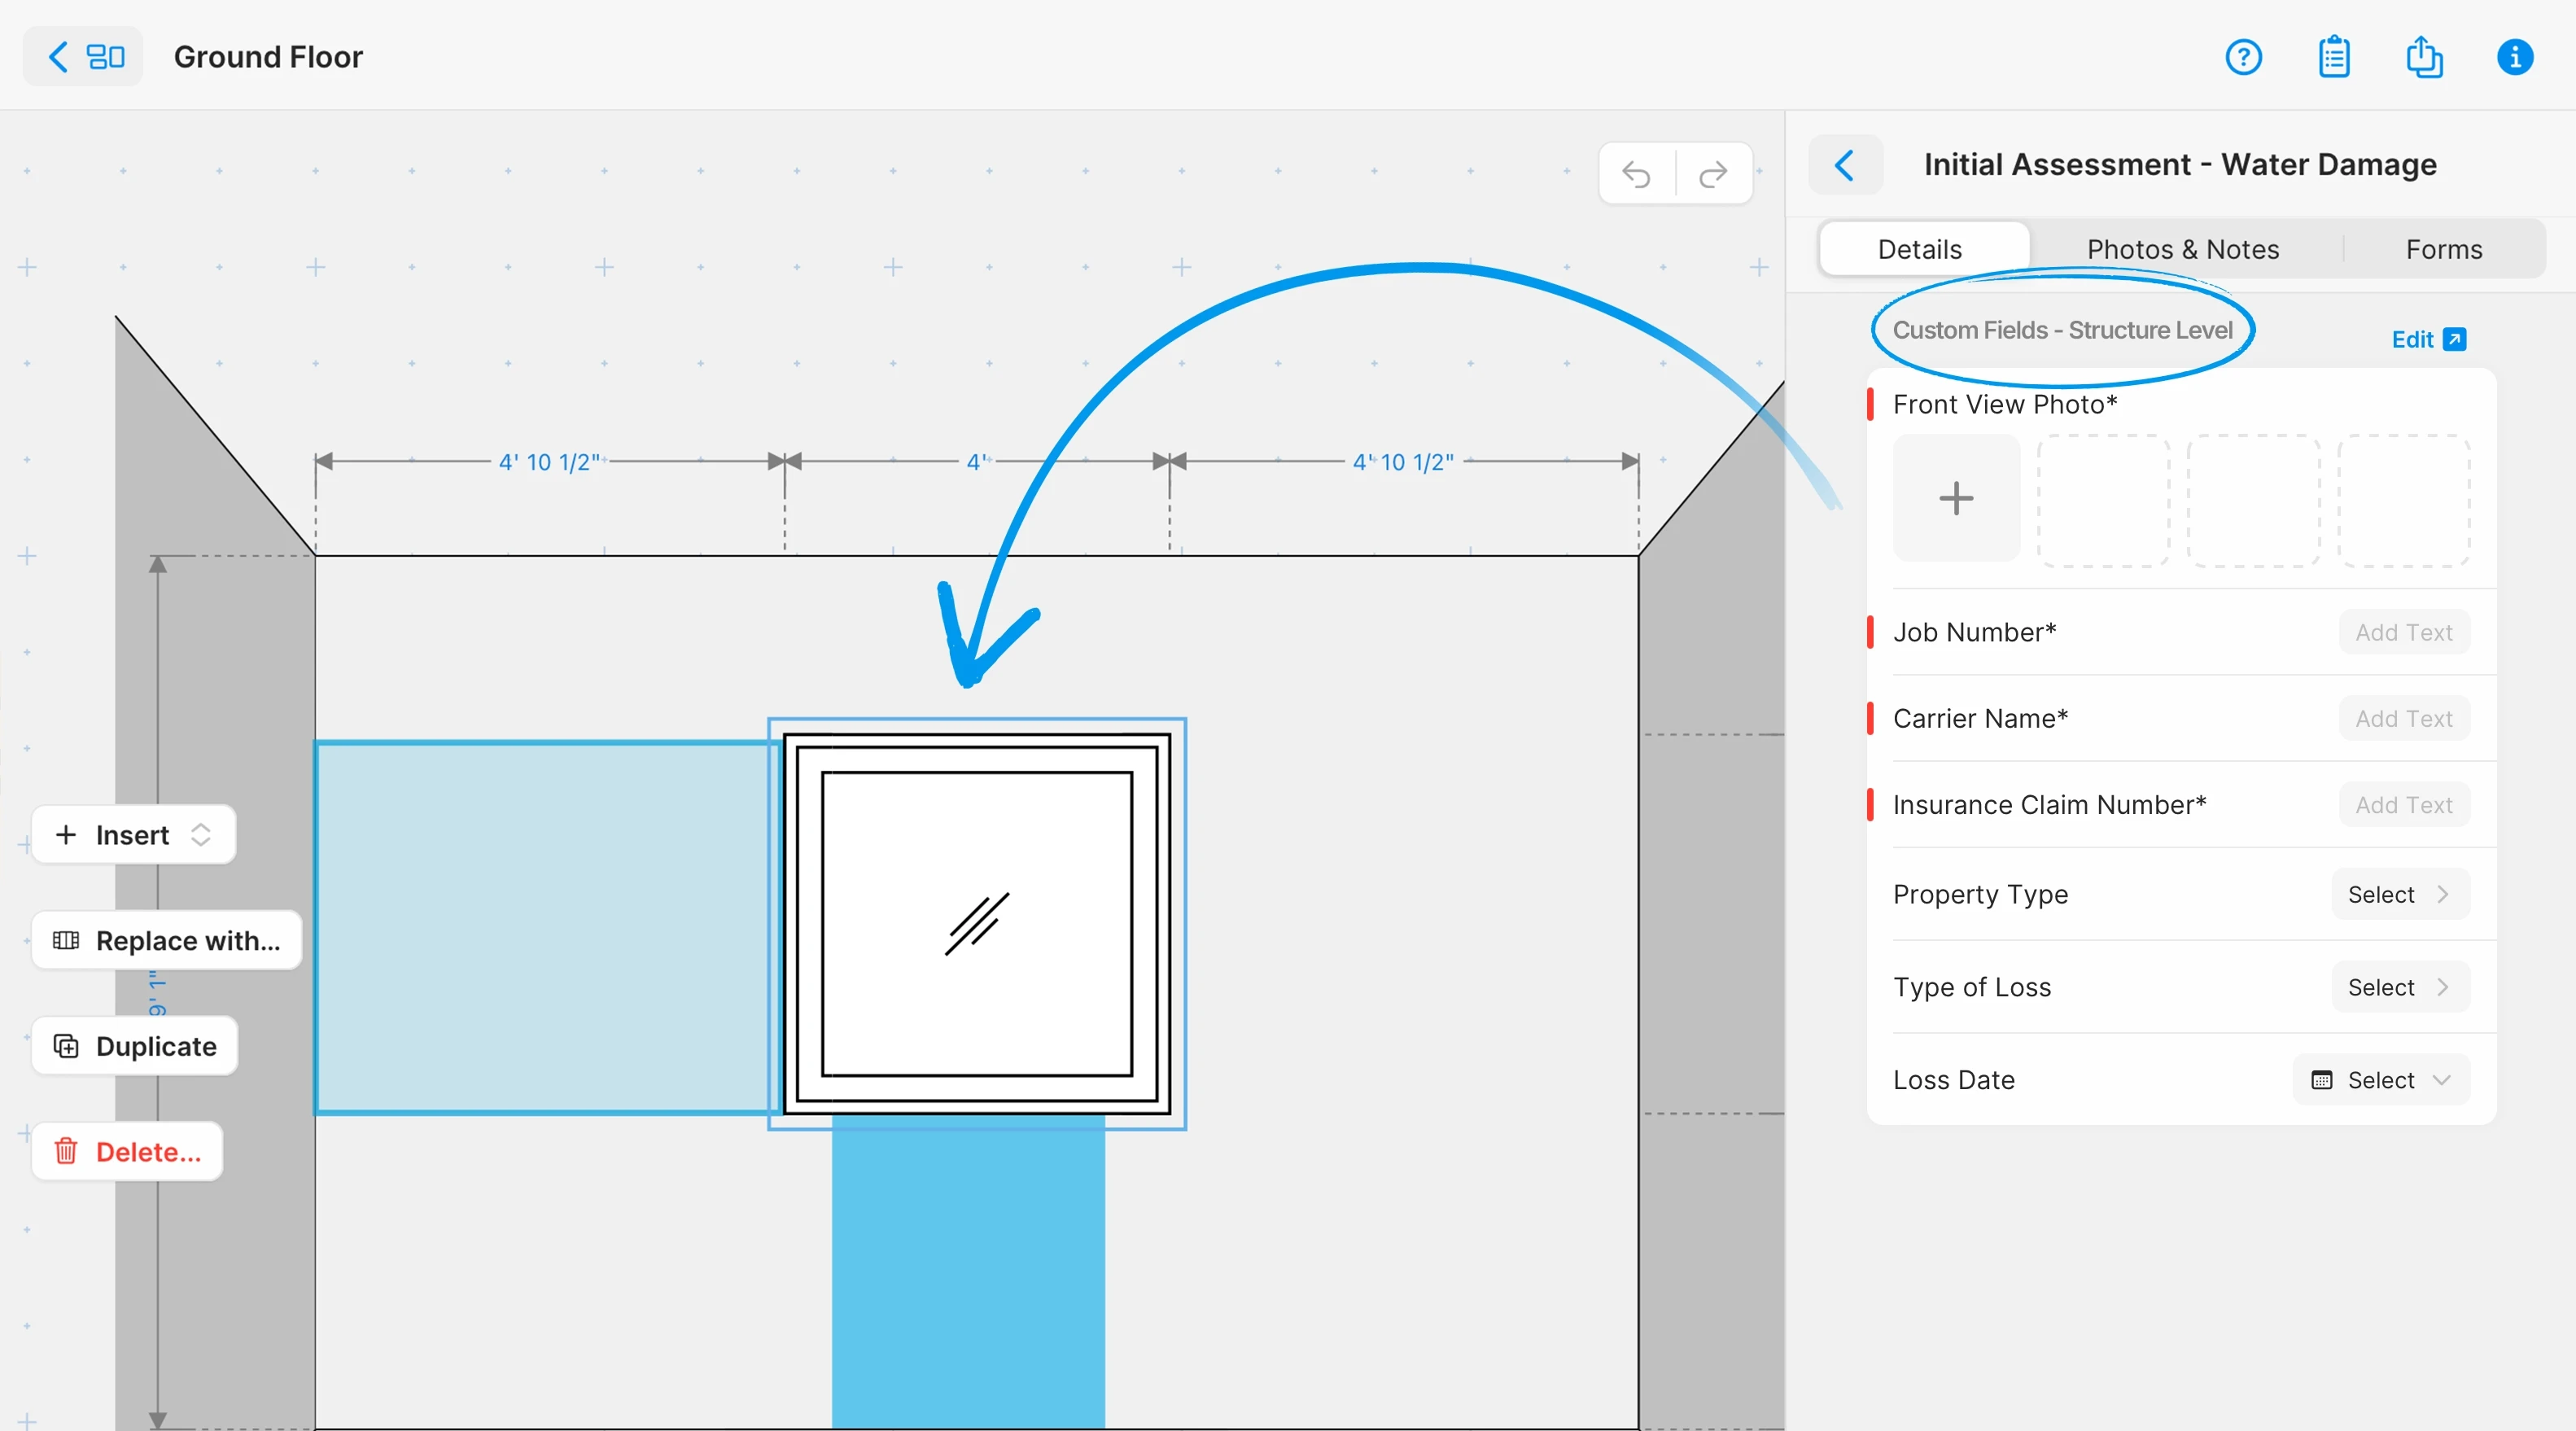Open the help question mark icon

(2243, 57)
